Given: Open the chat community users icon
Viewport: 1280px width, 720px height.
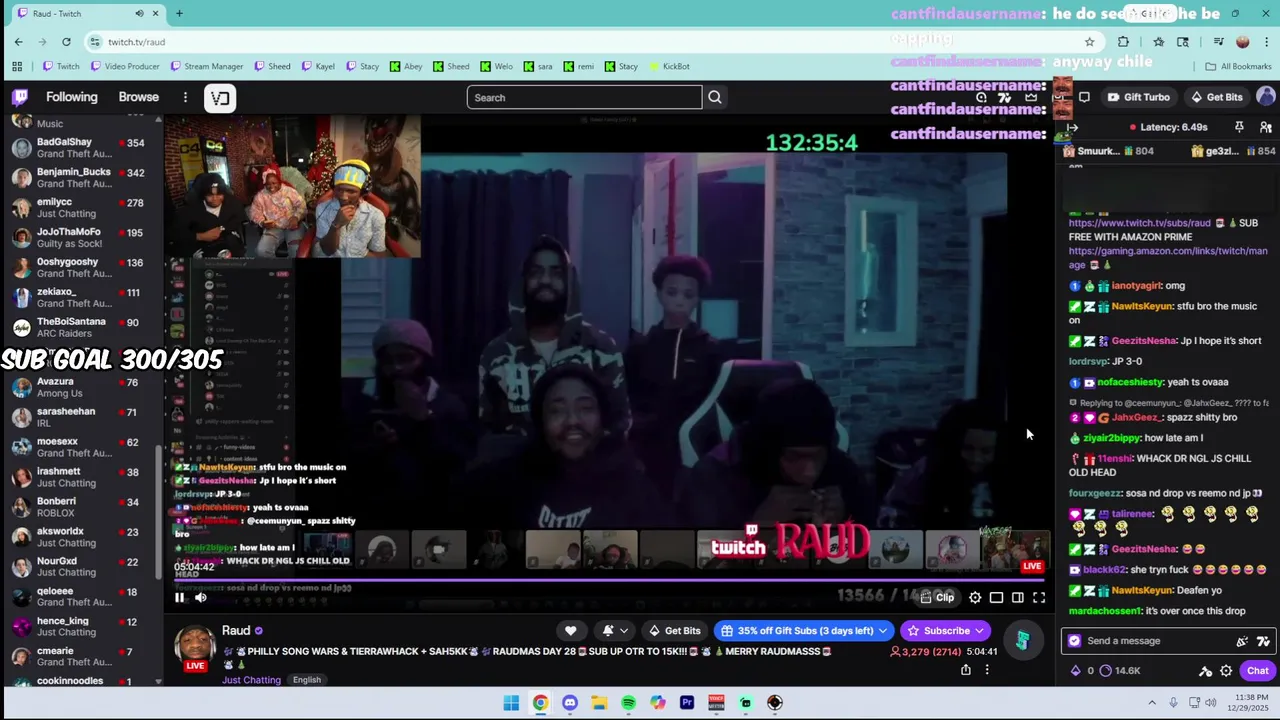Looking at the screenshot, I should coord(1266,128).
